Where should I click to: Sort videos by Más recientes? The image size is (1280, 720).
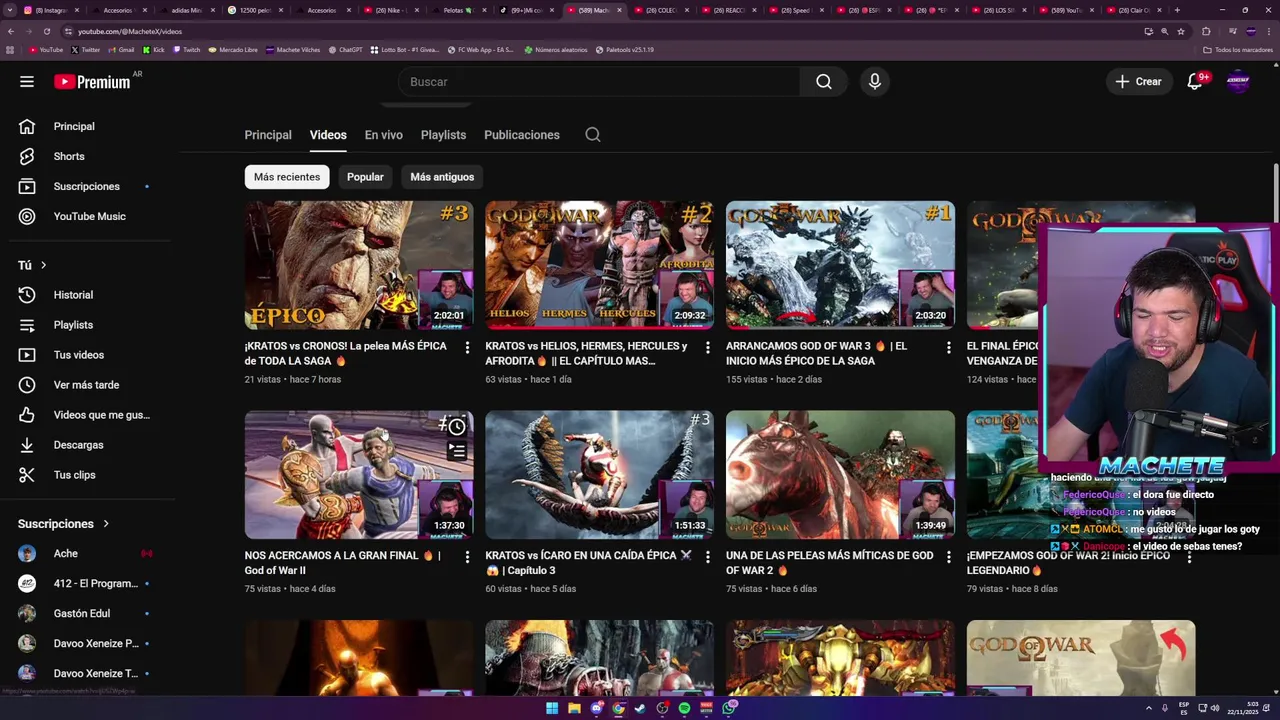tap(287, 177)
